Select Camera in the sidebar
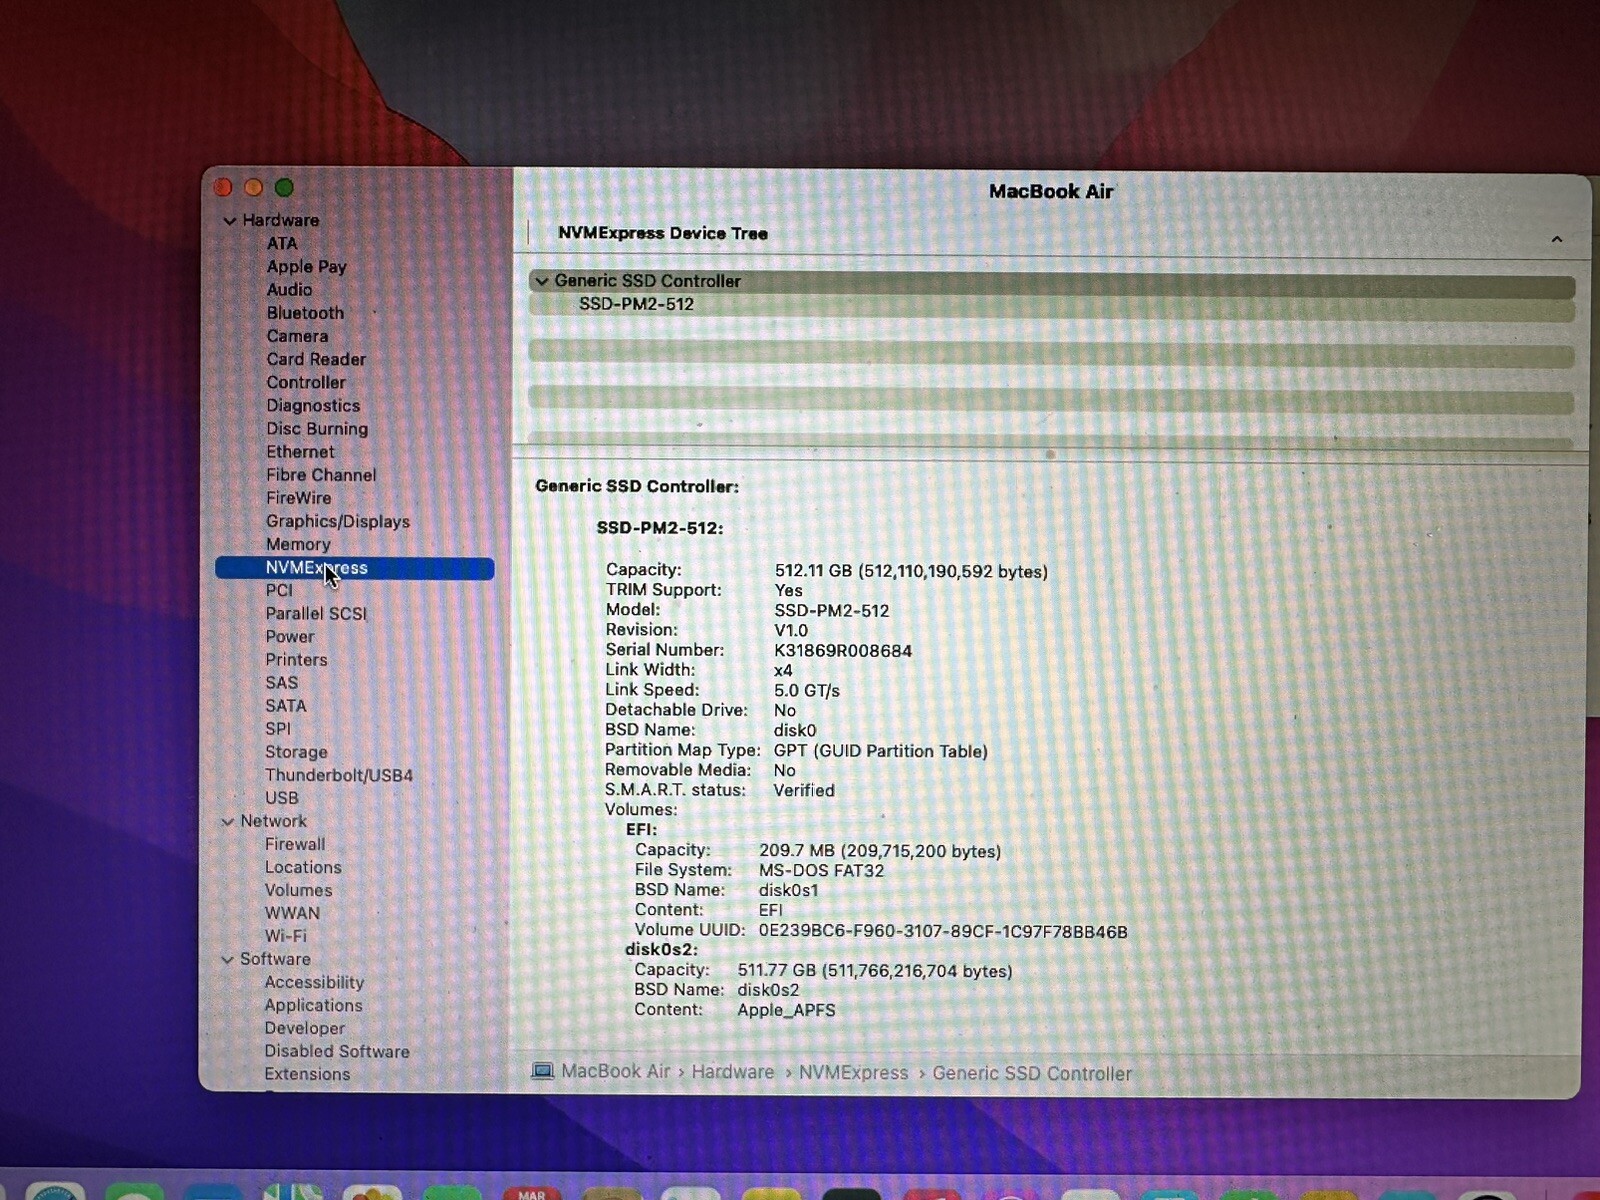 click(297, 336)
